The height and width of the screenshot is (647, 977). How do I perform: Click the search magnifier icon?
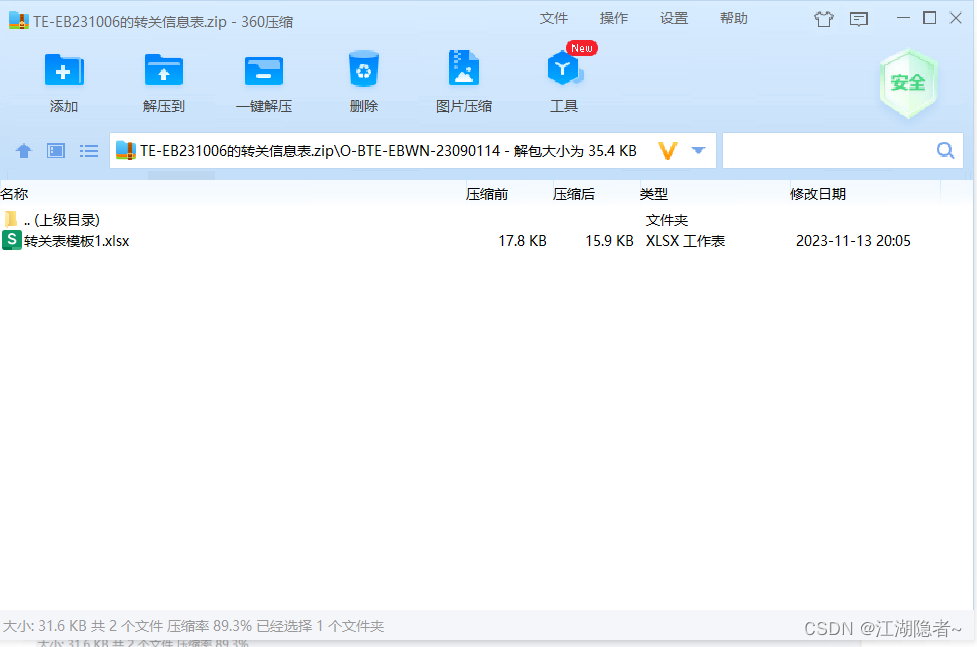945,150
